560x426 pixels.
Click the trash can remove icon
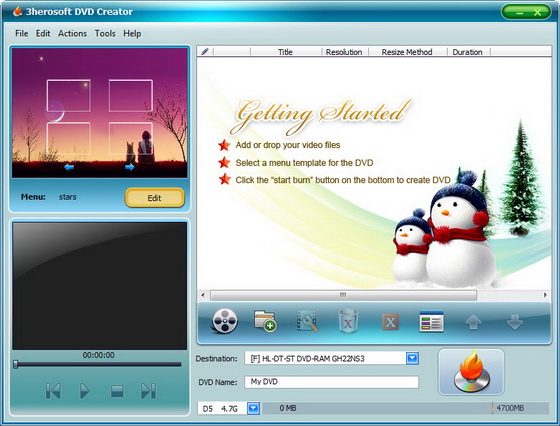[348, 321]
